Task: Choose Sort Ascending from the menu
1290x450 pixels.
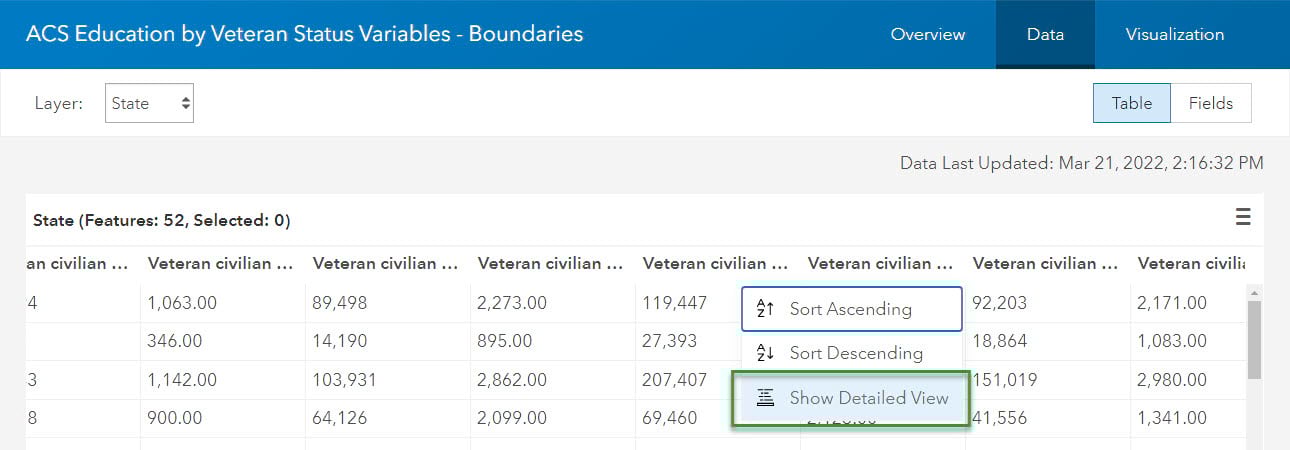Action: coord(851,309)
